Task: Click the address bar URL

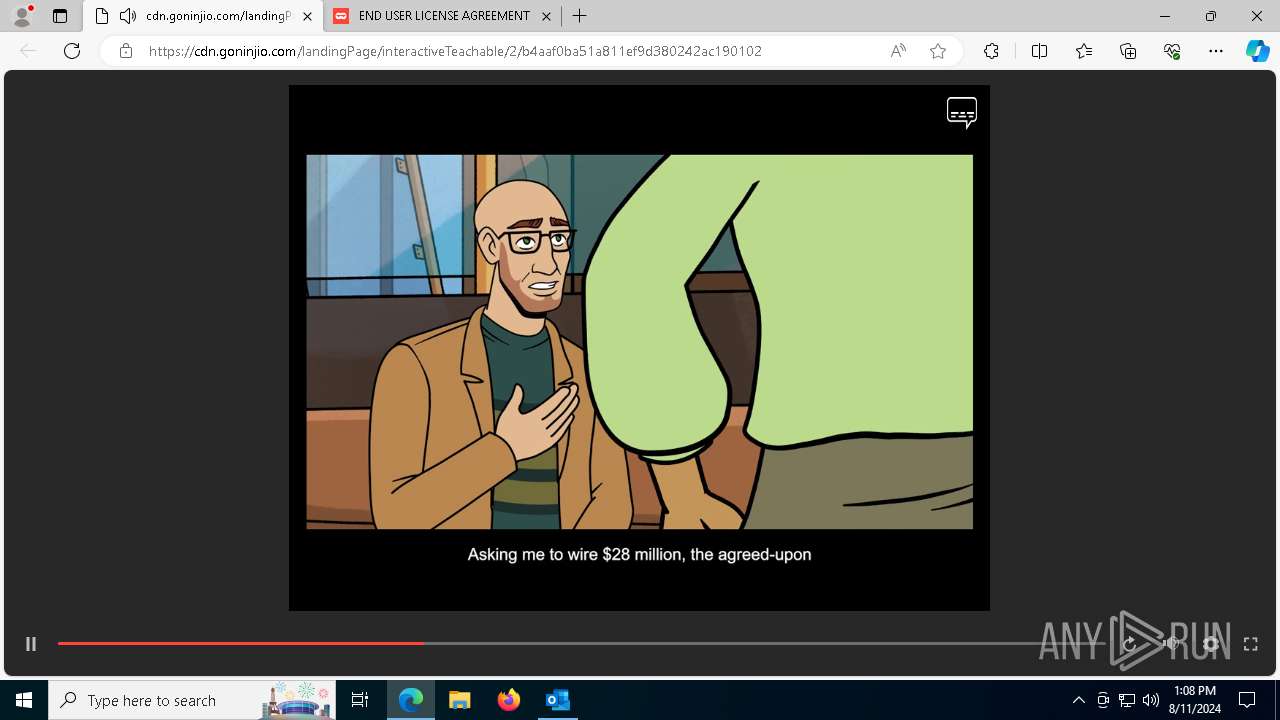Action: pos(455,51)
